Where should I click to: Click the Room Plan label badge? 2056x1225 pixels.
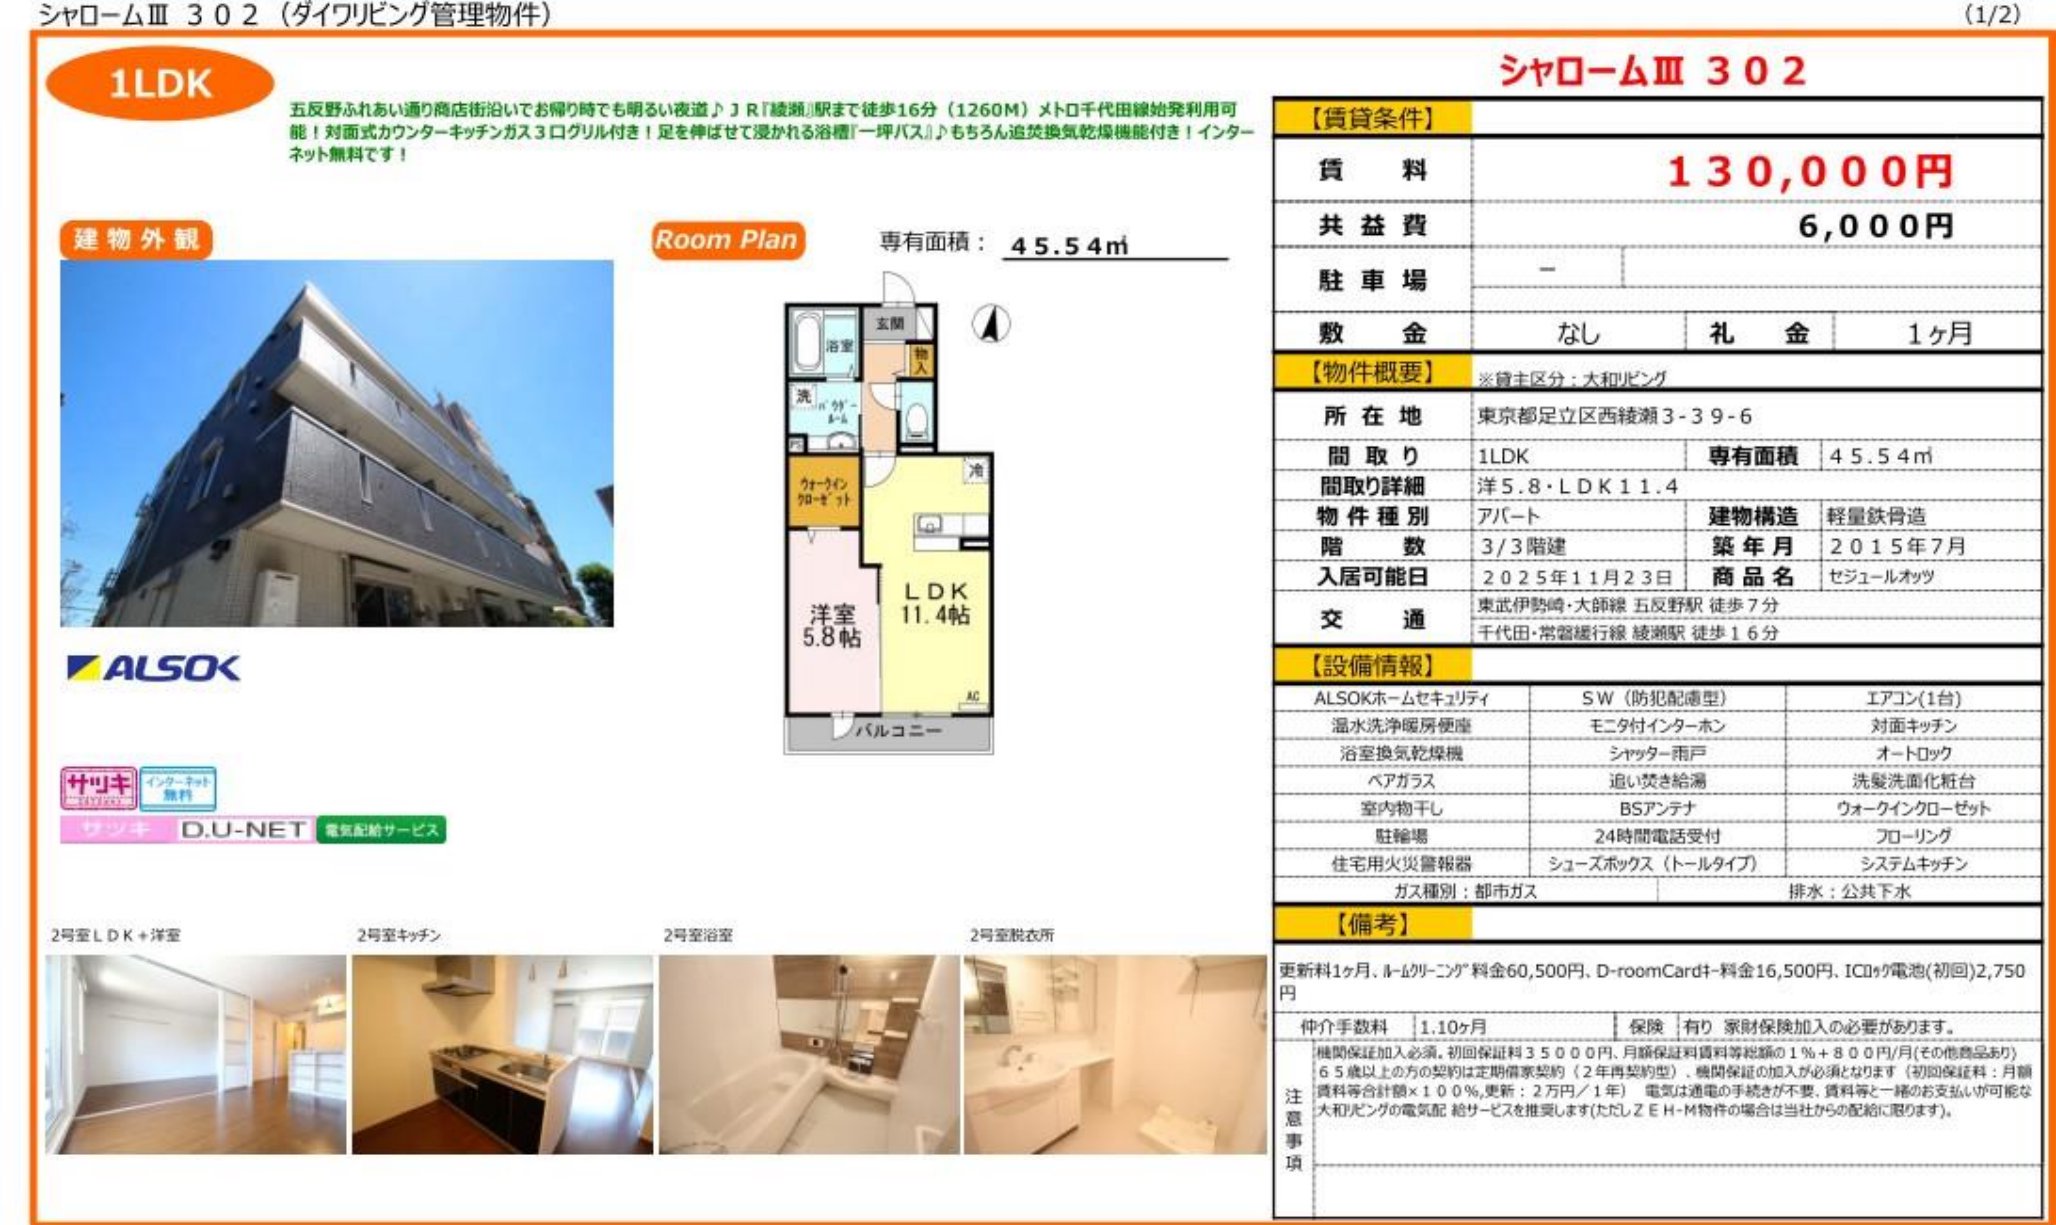727,240
